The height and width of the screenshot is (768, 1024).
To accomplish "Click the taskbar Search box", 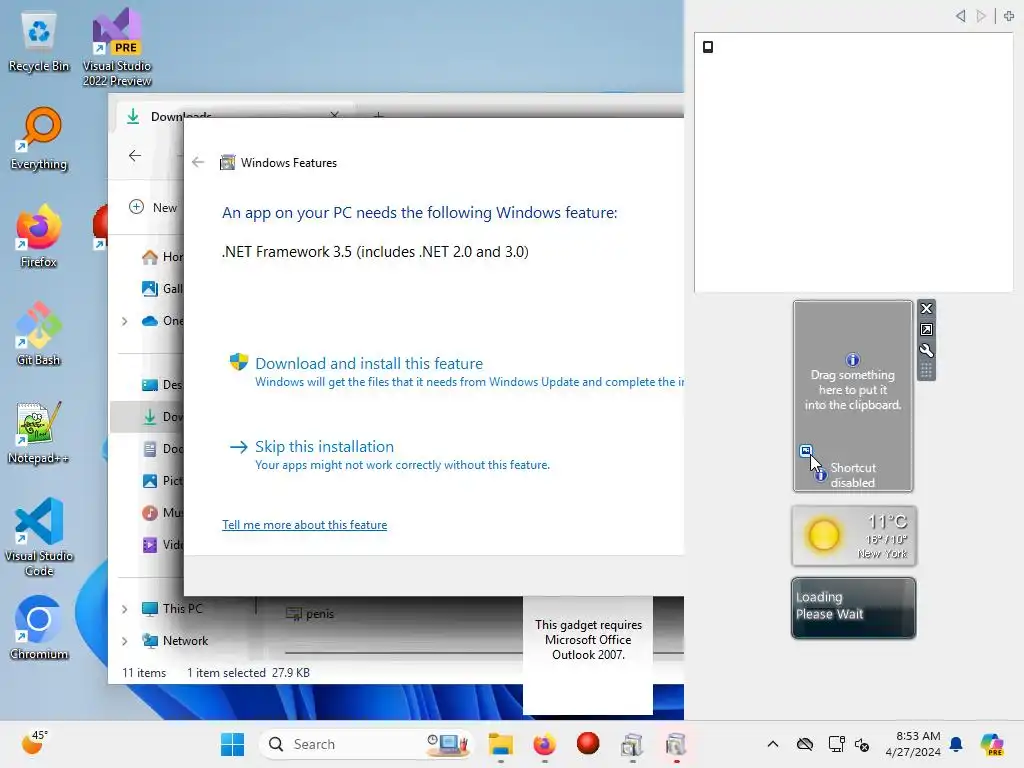I will click(x=364, y=744).
